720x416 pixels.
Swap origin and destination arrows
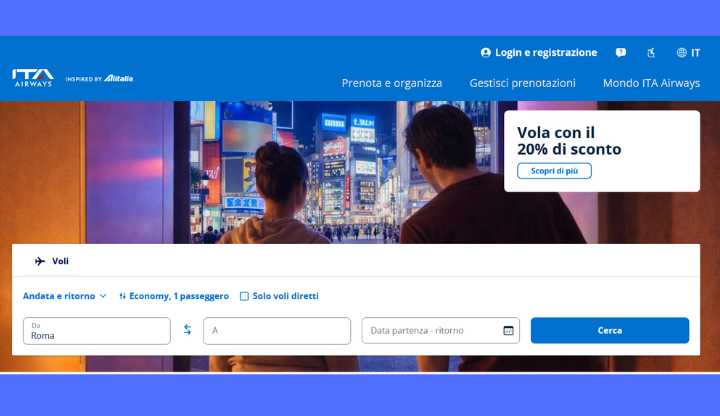[x=187, y=330]
